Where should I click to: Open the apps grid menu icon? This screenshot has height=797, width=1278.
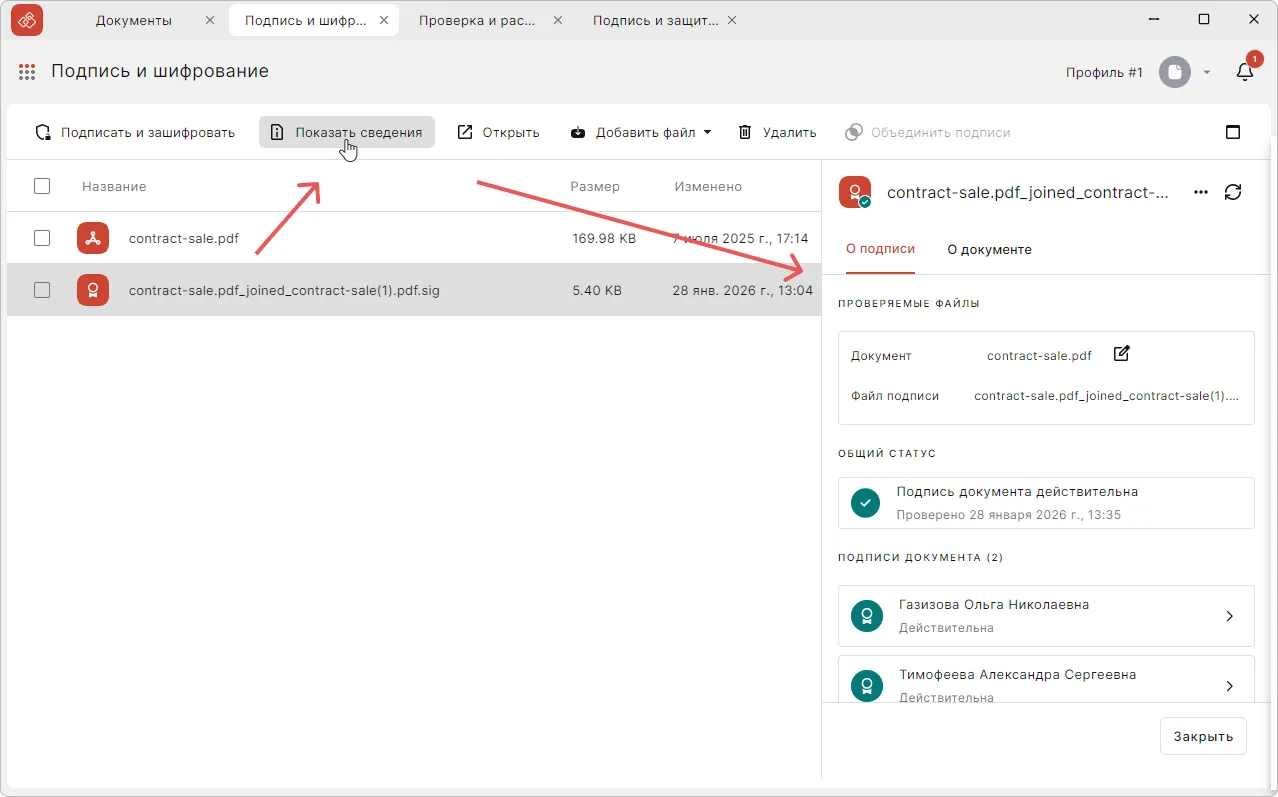pos(28,72)
